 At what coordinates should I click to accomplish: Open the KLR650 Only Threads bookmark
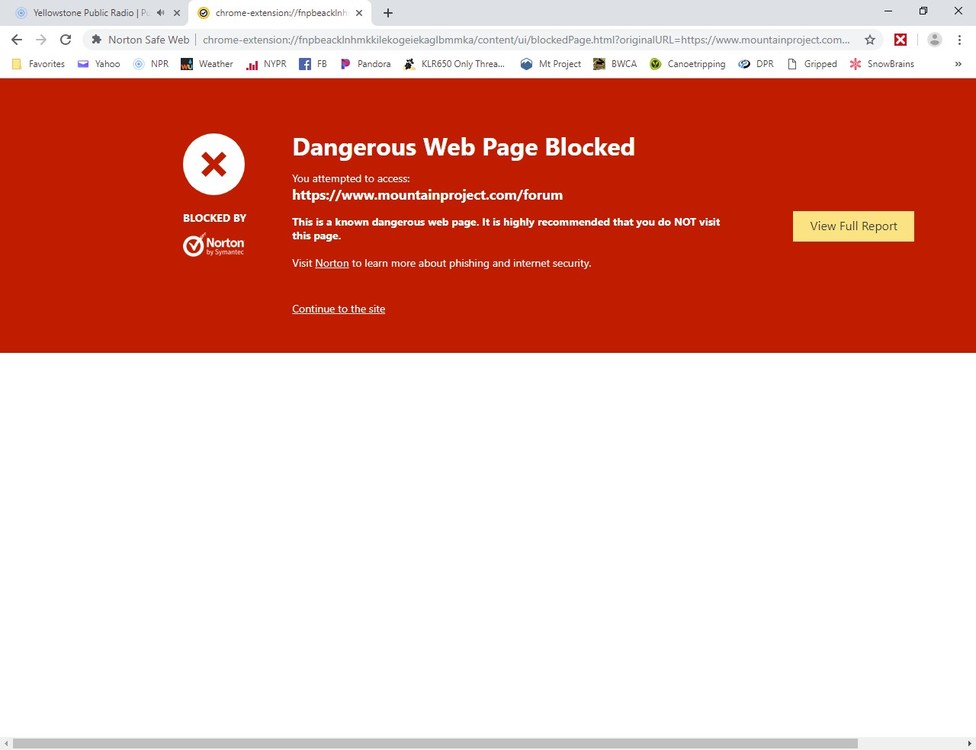pyautogui.click(x=454, y=63)
